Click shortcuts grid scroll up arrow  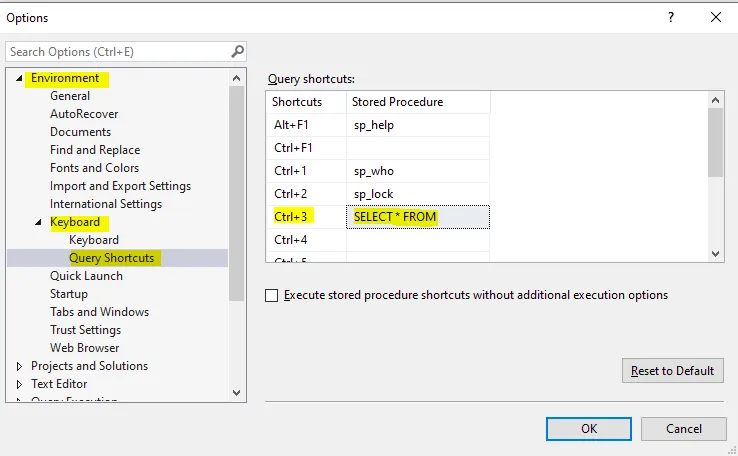coord(715,100)
